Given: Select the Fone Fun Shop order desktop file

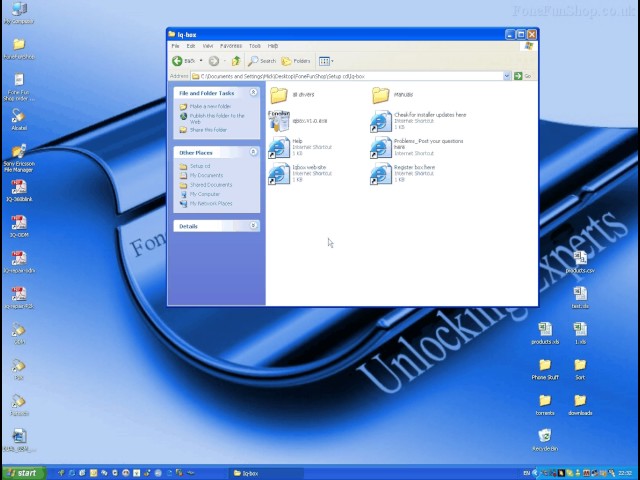Looking at the screenshot, I should (19, 87).
